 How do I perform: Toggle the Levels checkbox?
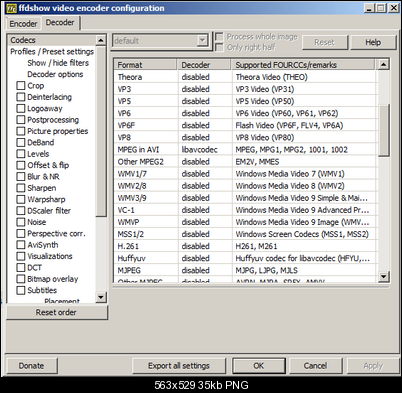click(21, 154)
